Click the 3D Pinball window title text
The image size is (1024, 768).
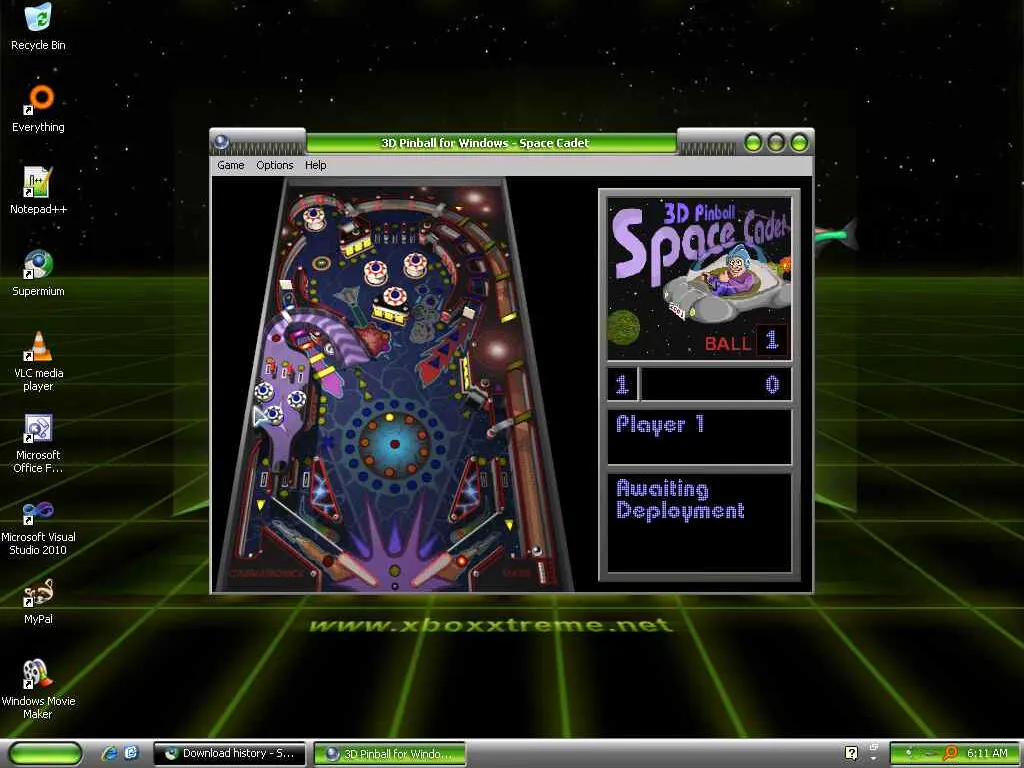(485, 142)
